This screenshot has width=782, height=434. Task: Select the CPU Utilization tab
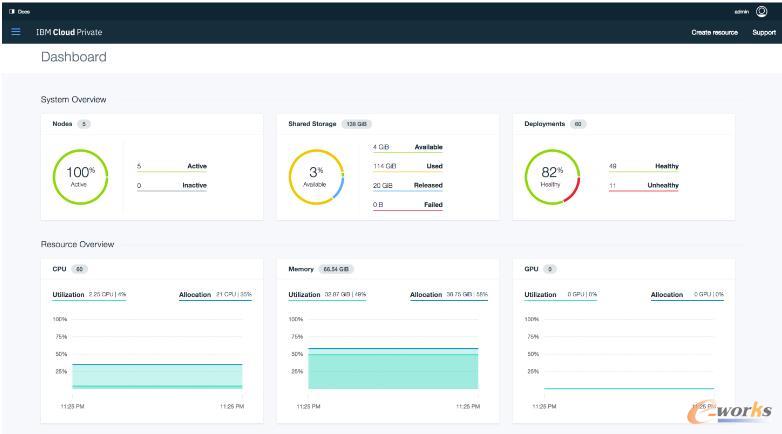point(67,295)
